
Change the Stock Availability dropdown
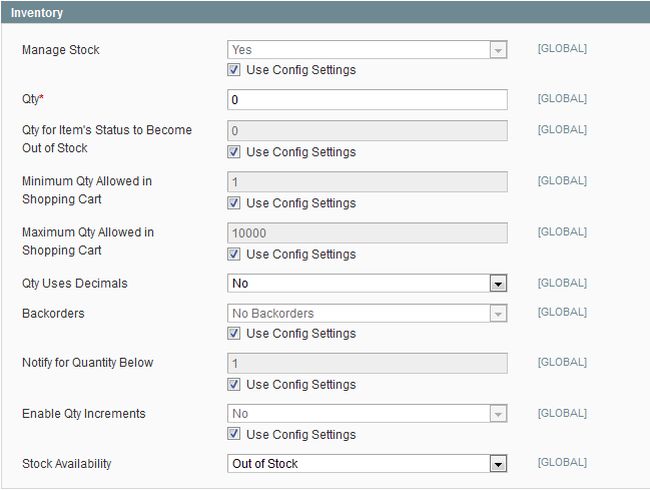coord(367,464)
